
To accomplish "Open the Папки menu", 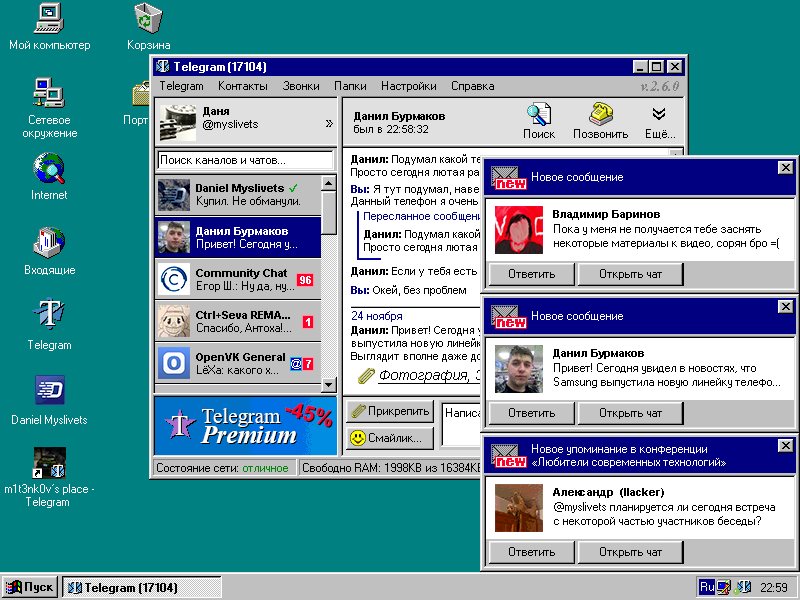I will (x=350, y=86).
